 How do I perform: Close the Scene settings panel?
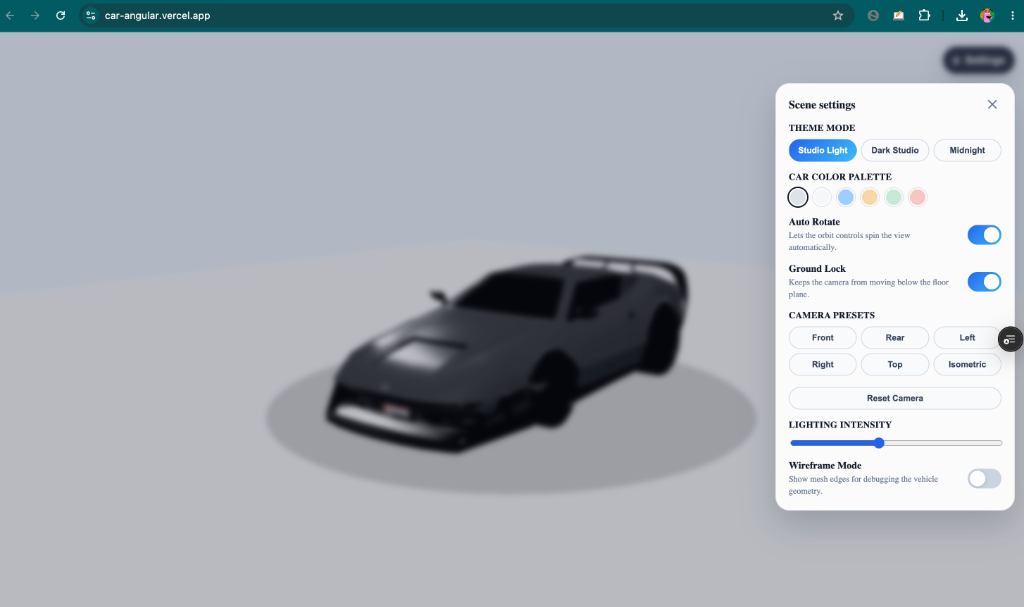(x=992, y=105)
